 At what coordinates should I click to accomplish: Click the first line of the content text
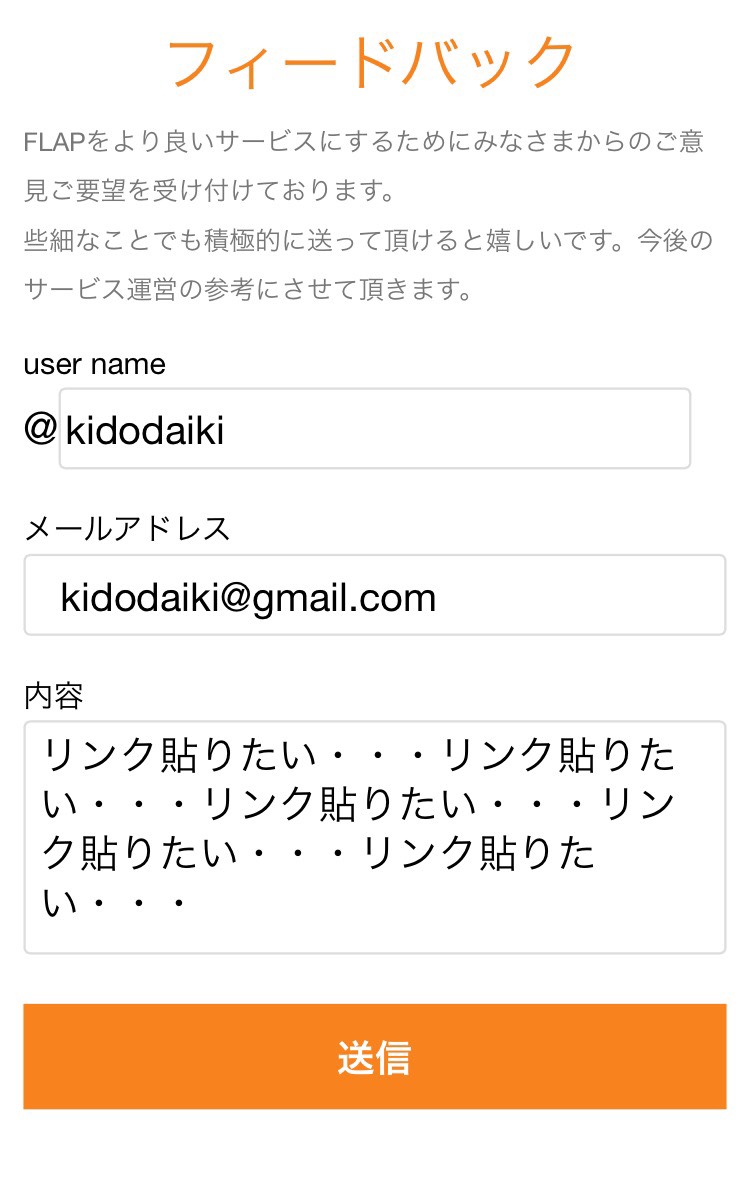[x=360, y=757]
